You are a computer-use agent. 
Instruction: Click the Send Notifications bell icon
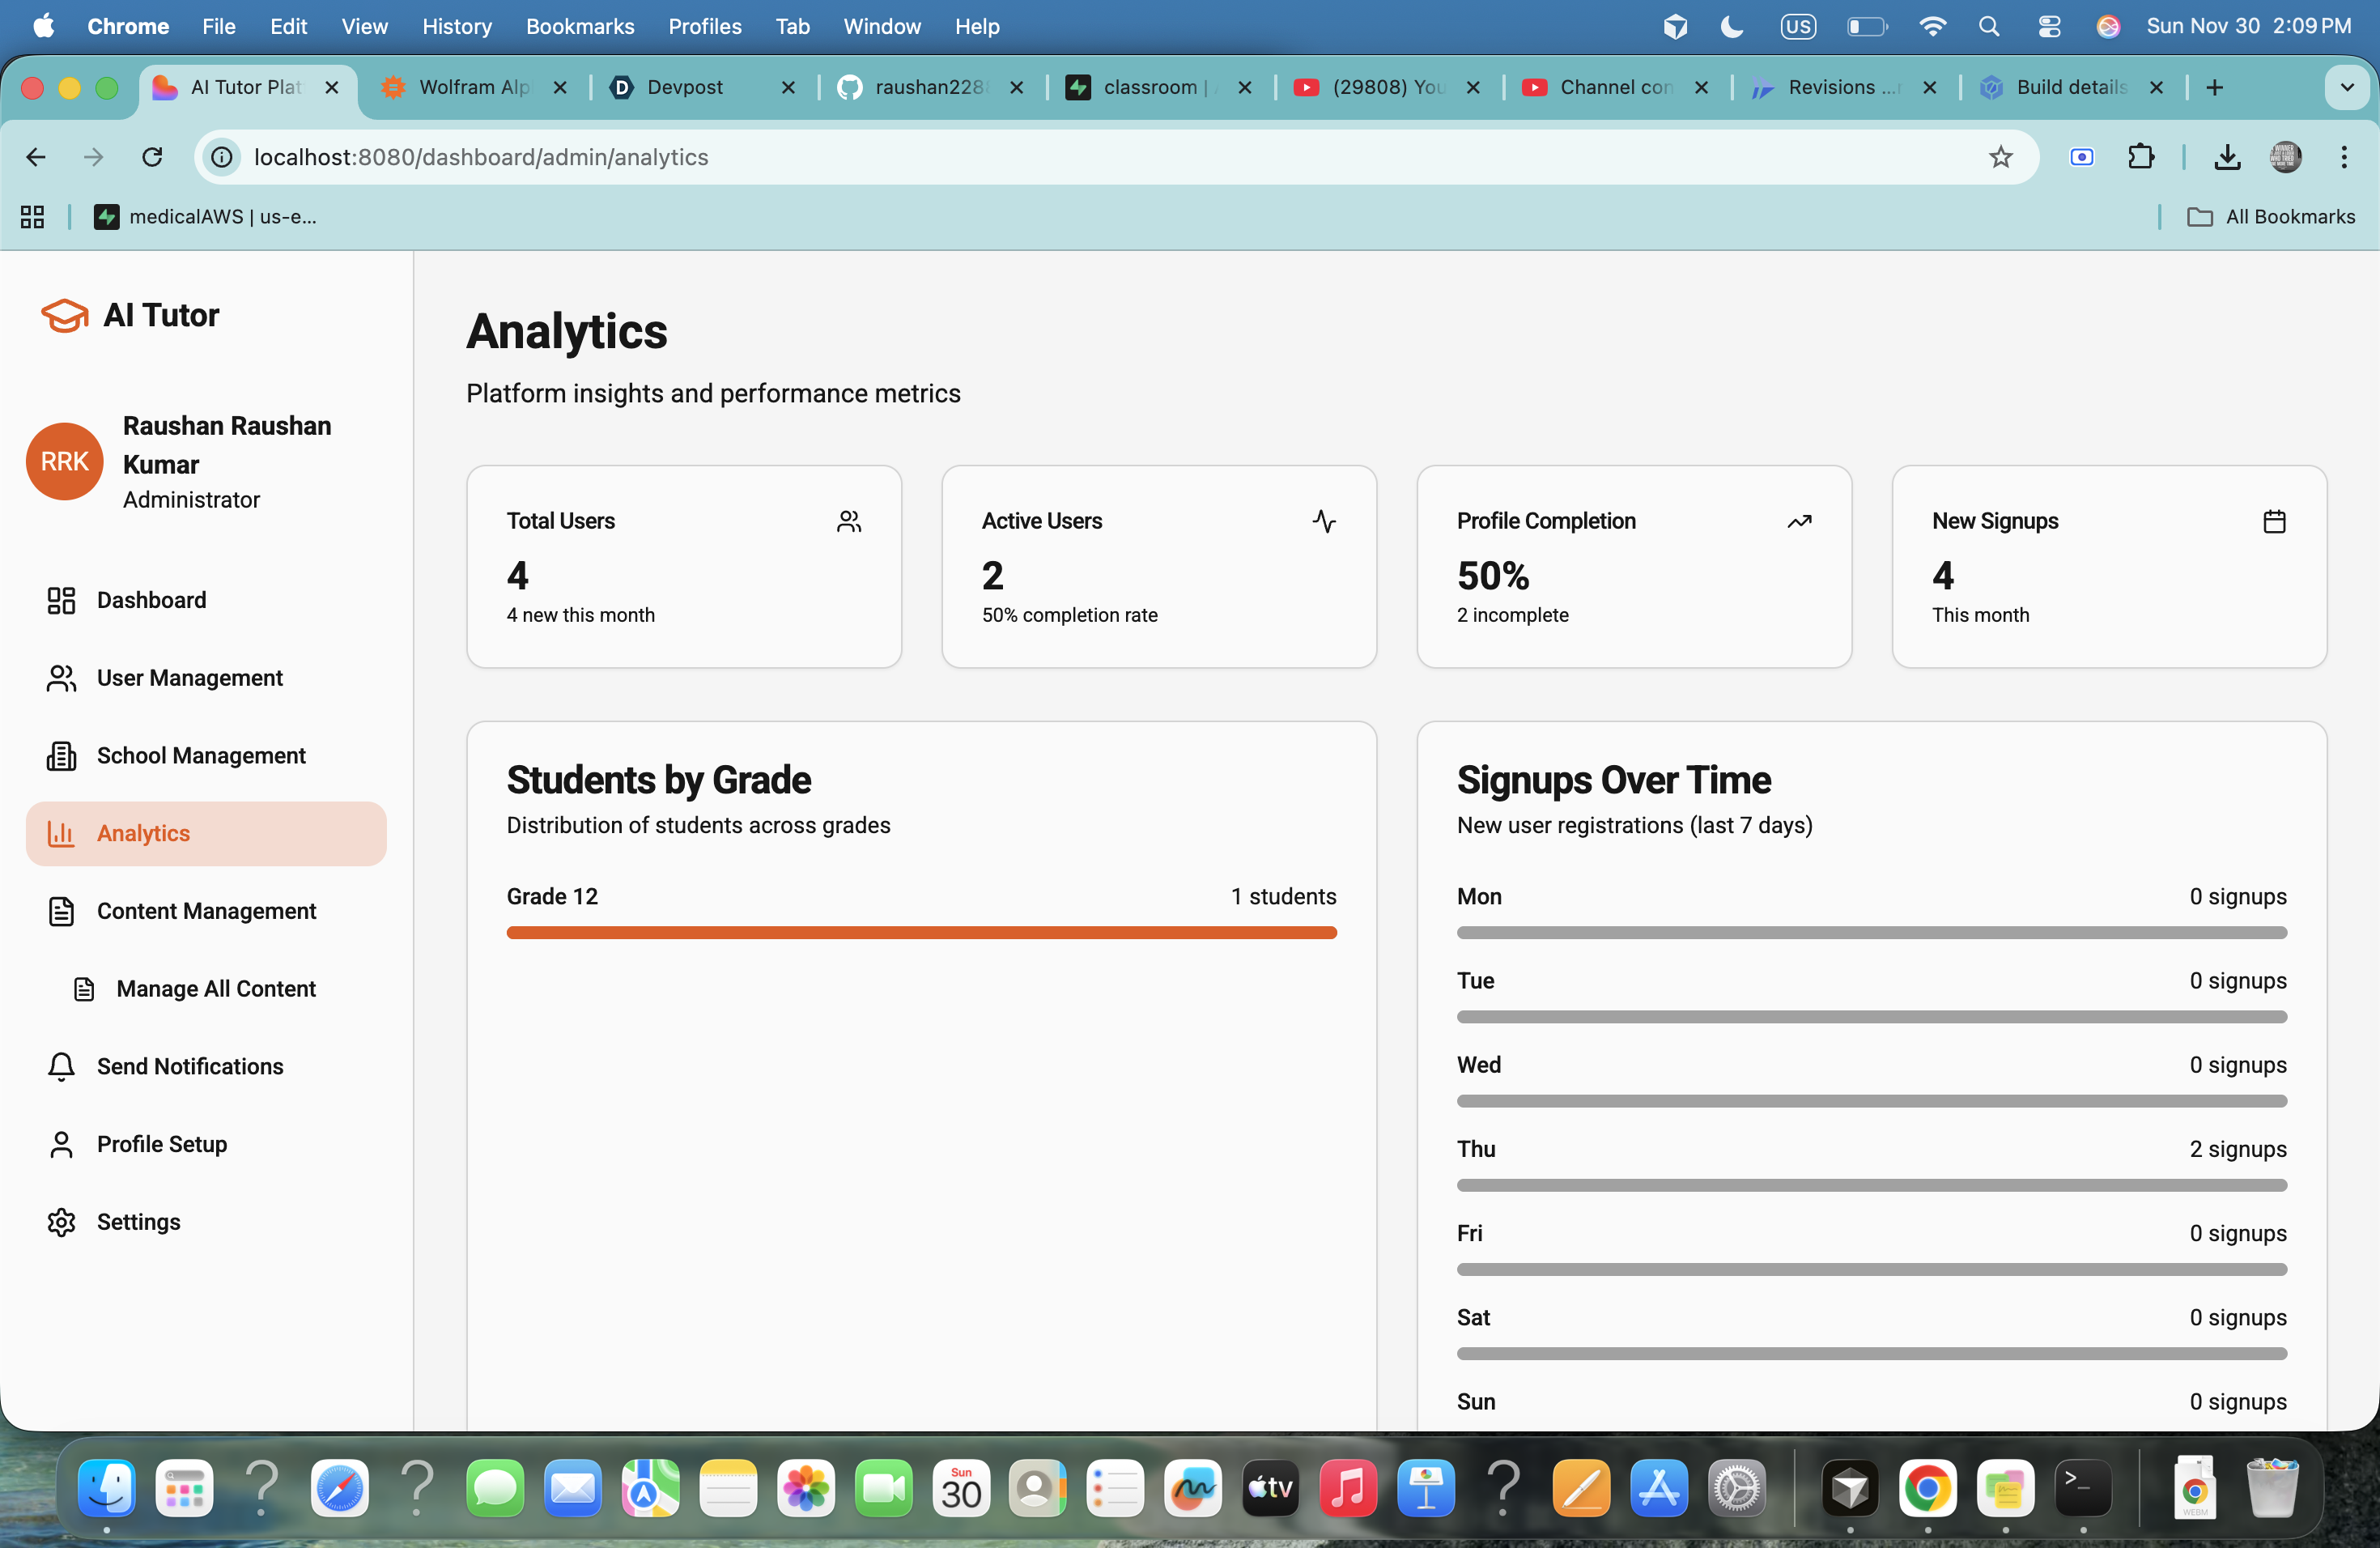(61, 1066)
